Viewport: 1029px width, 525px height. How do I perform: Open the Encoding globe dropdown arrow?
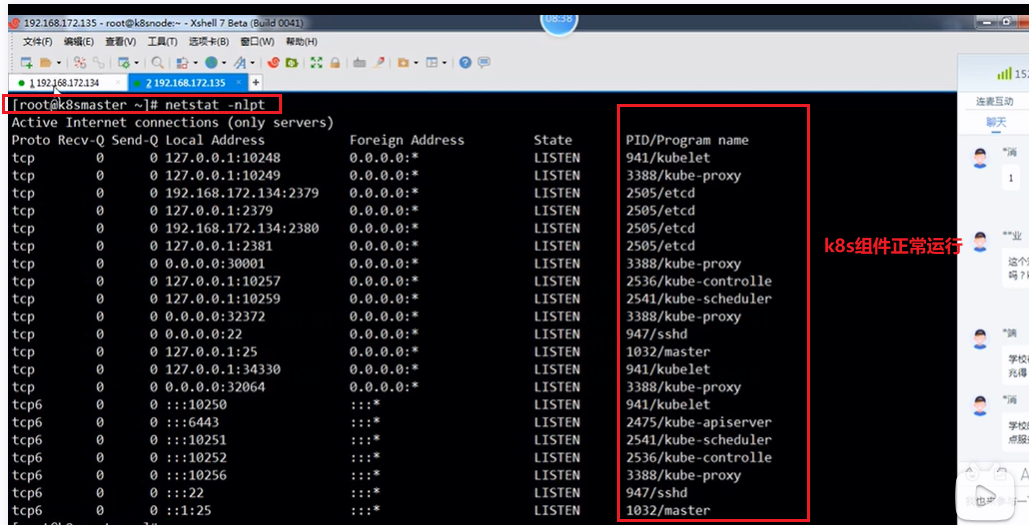pos(224,63)
